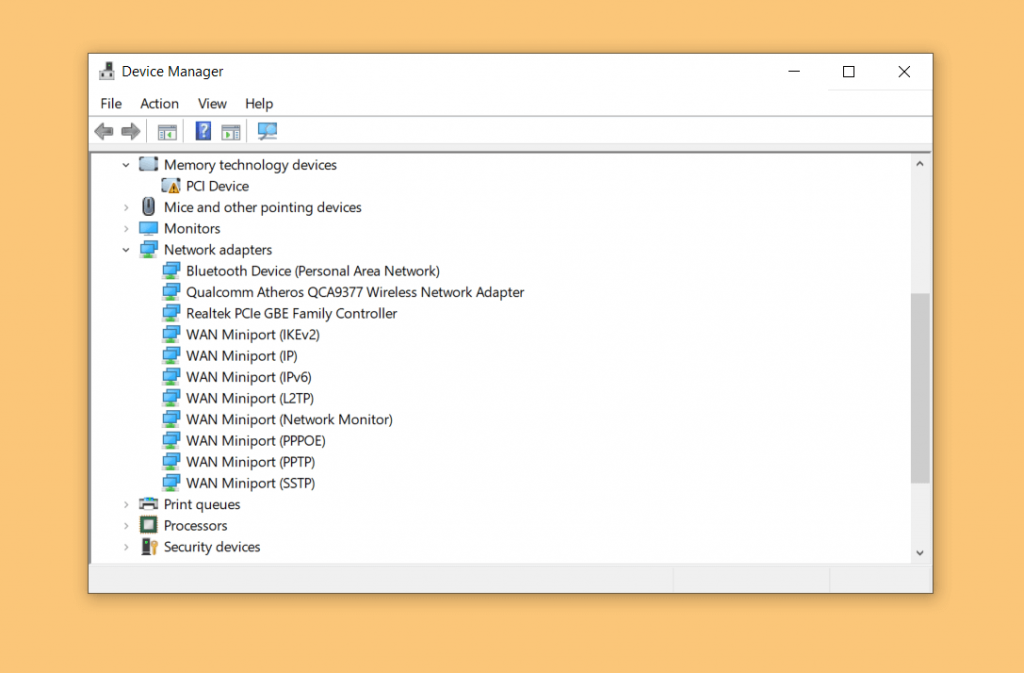Select WAN Miniport (PPPOE) label
Image resolution: width=1024 pixels, height=673 pixels.
256,441
